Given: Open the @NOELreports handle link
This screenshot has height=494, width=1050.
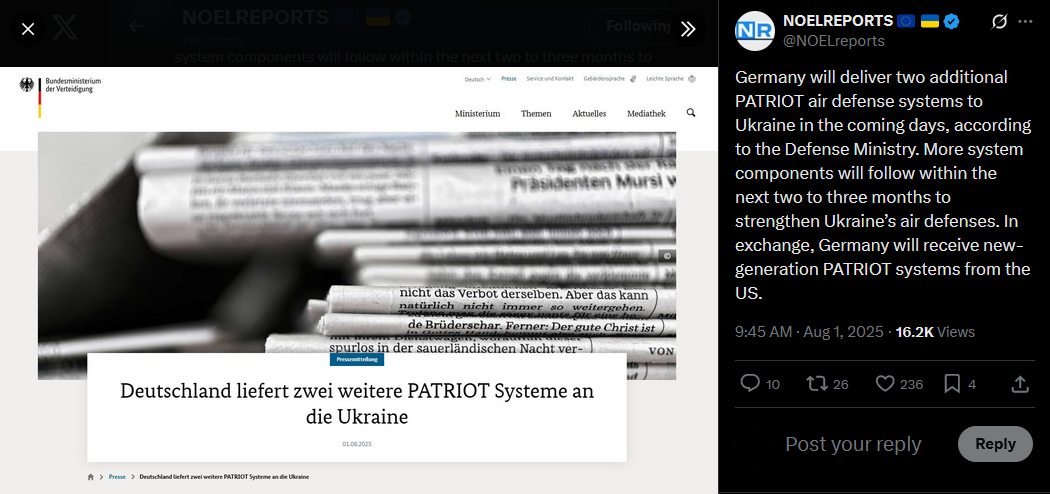Looking at the screenshot, I should (x=834, y=41).
